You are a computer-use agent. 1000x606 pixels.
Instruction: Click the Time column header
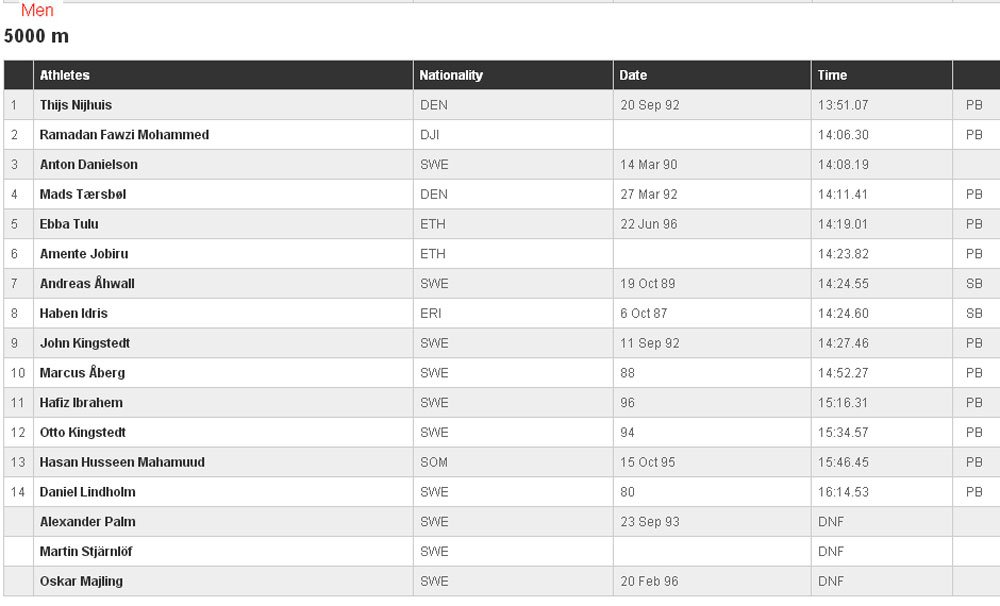[832, 75]
